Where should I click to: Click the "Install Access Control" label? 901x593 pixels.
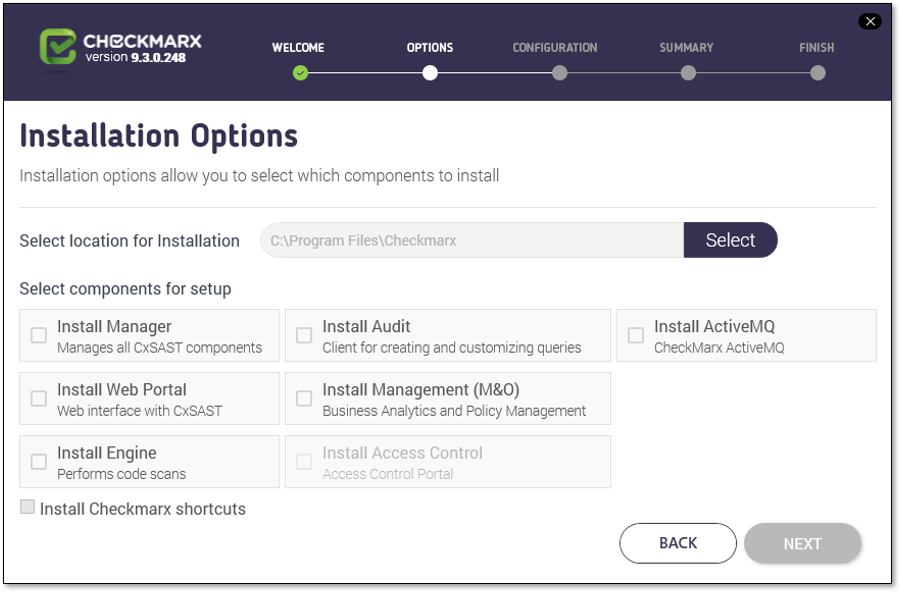[403, 453]
